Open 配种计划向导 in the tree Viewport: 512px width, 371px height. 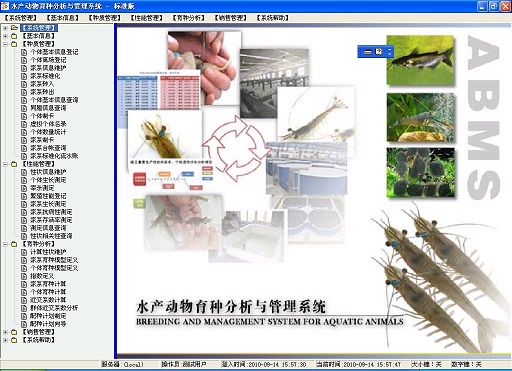pyautogui.click(x=48, y=324)
